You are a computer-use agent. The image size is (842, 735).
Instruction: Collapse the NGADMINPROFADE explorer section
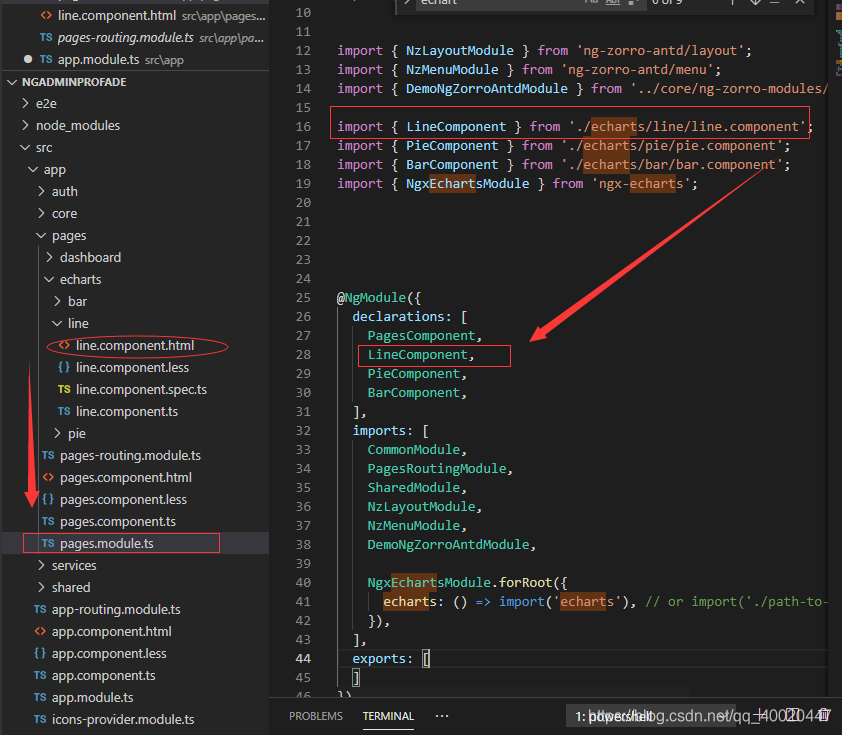click(x=12, y=82)
